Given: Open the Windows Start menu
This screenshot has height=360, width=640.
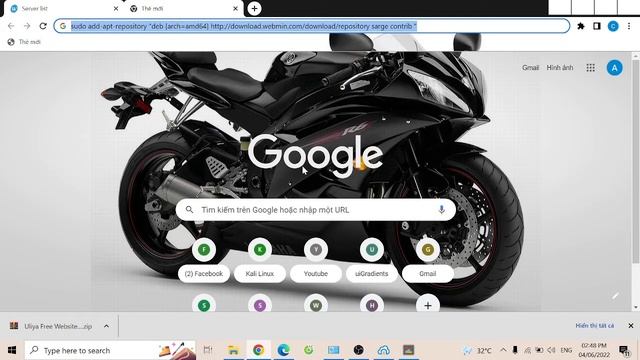Looking at the screenshot, I should (12, 350).
